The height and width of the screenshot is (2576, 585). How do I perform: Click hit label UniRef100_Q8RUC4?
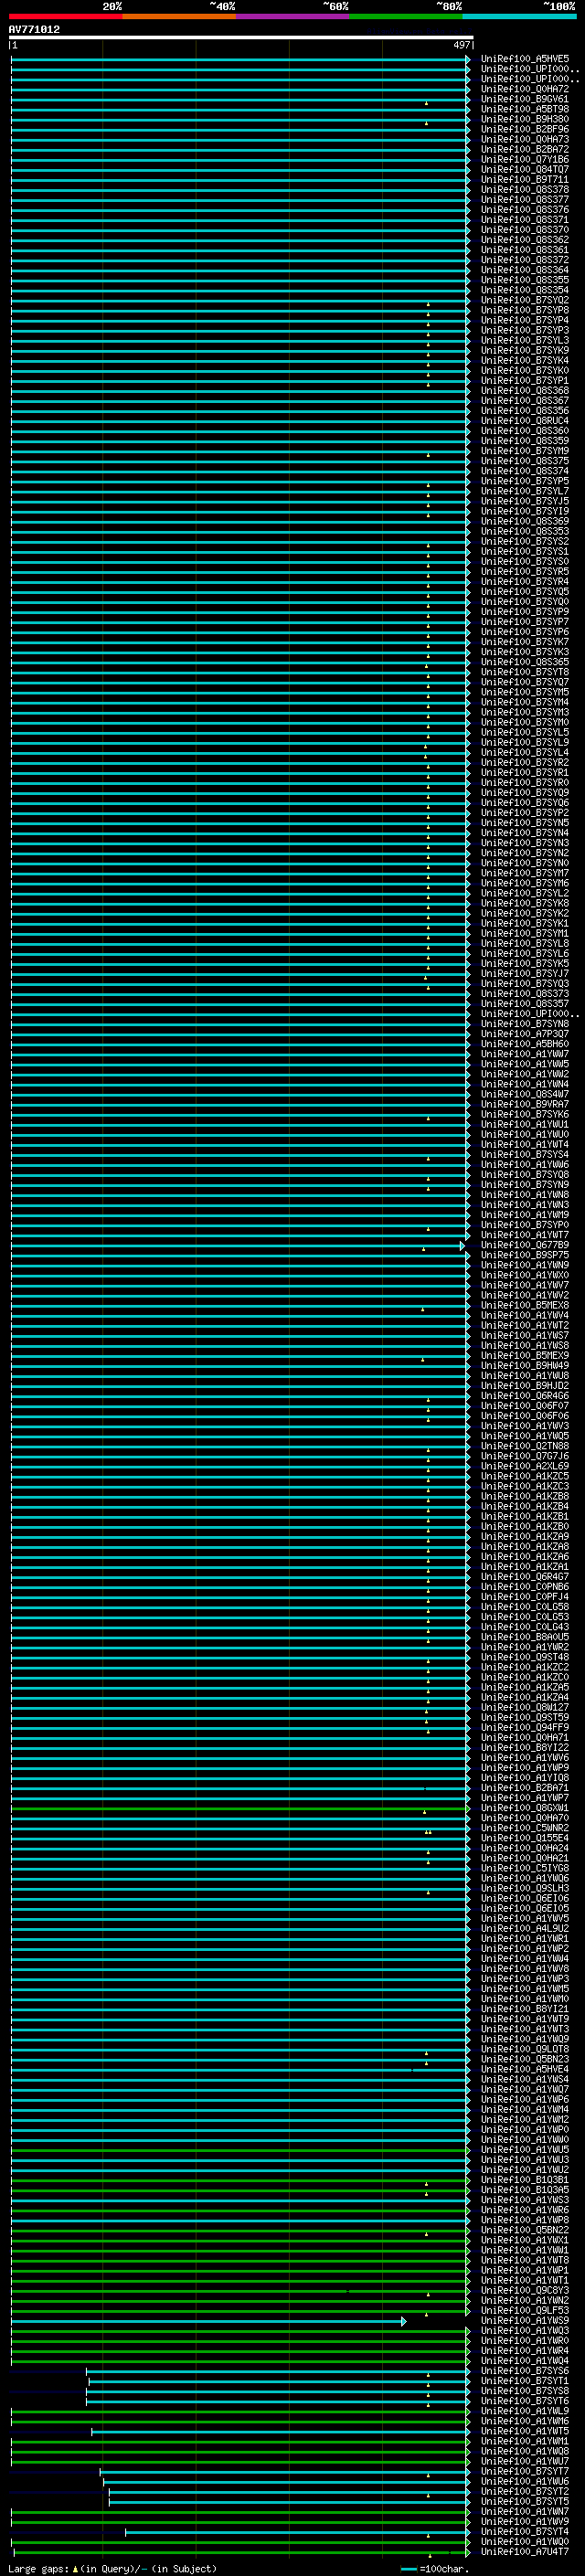tap(525, 421)
